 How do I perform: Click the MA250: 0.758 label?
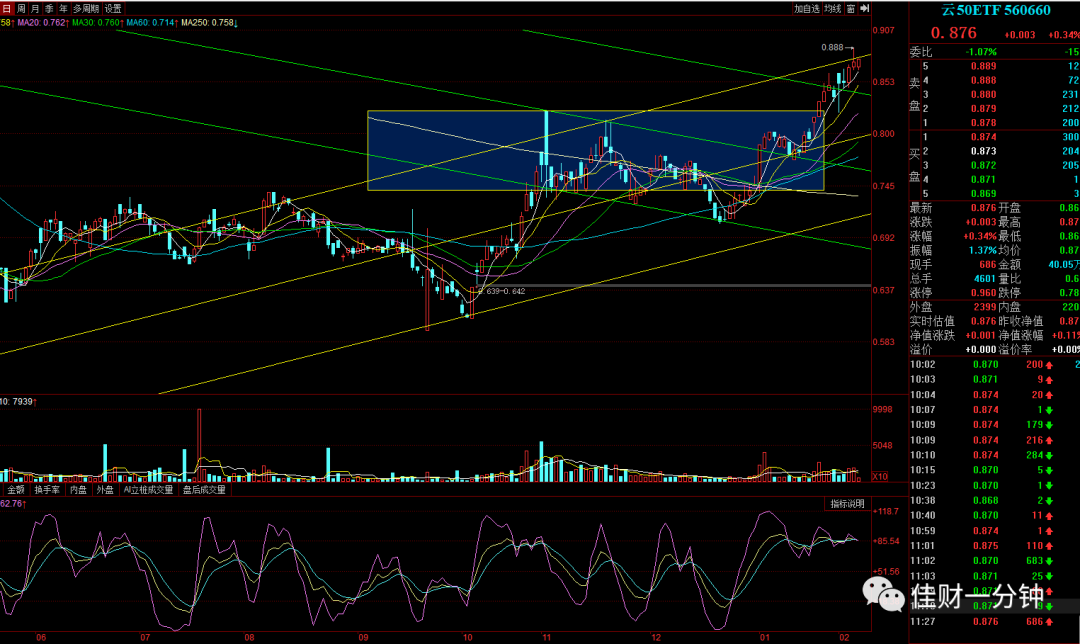(209, 23)
